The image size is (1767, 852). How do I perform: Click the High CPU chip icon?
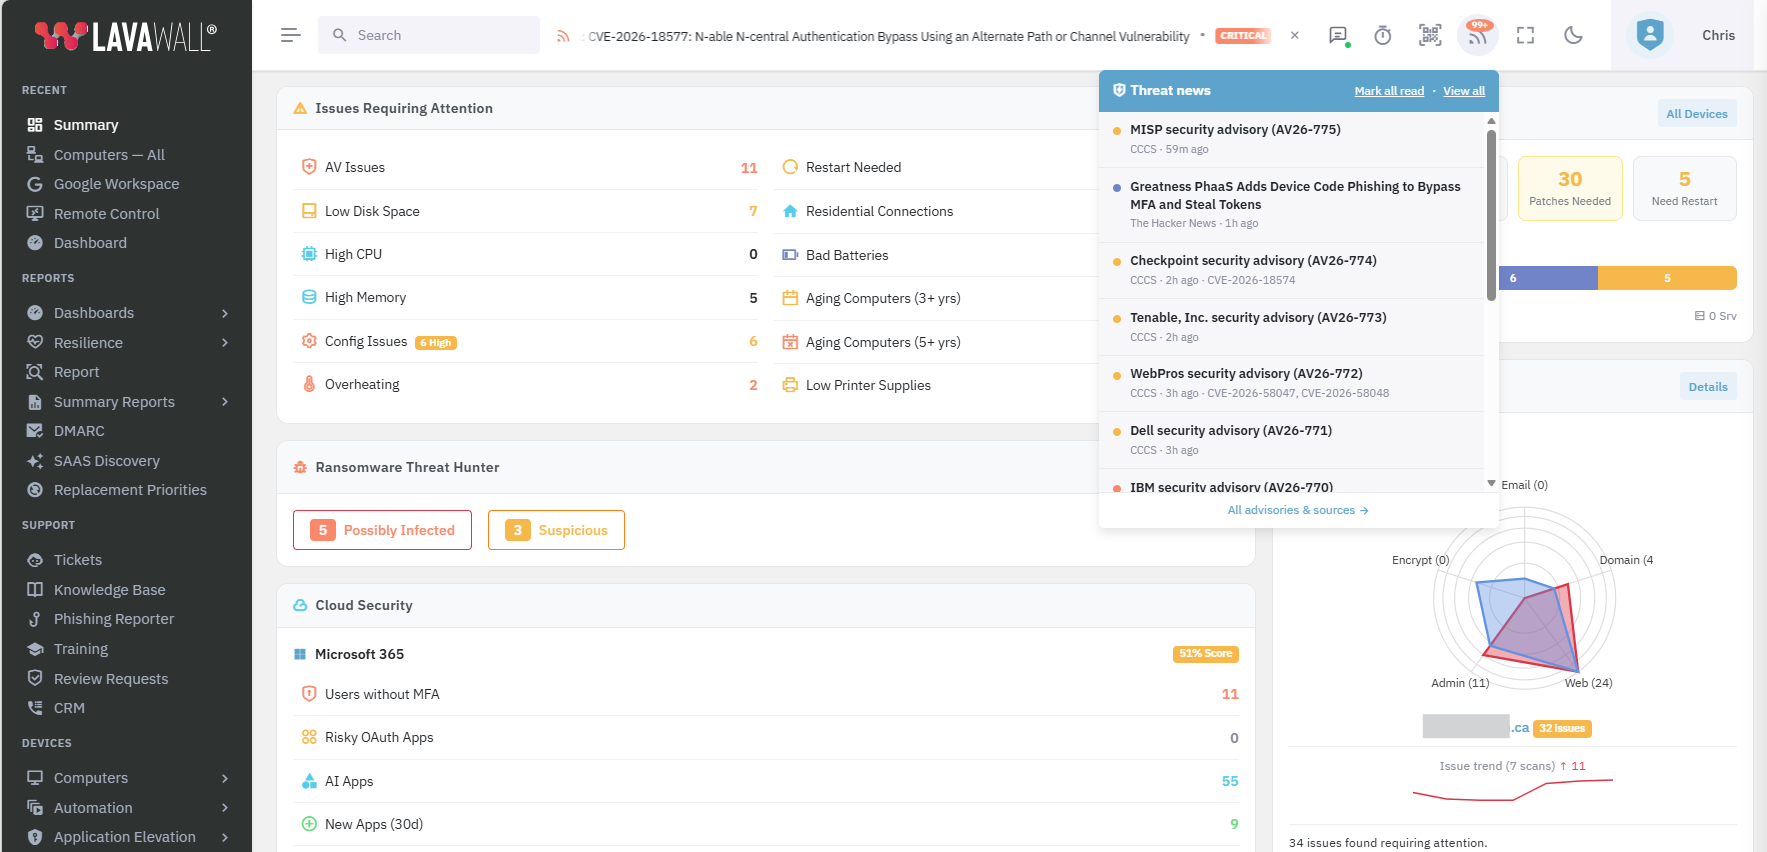tap(309, 254)
